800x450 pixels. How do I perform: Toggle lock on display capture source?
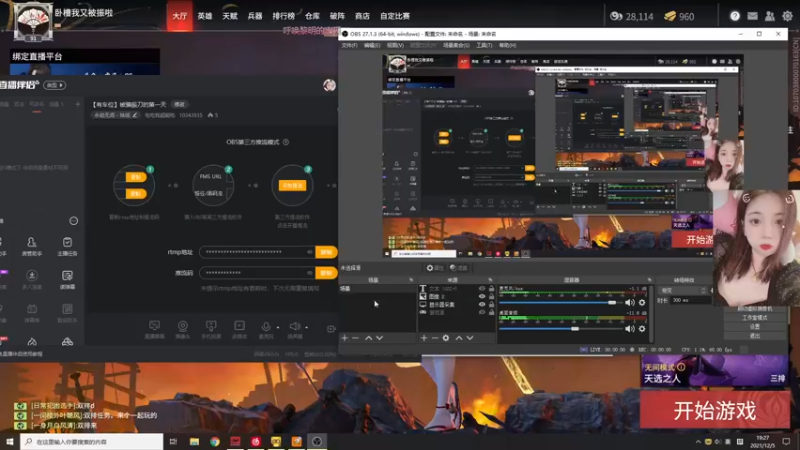[x=491, y=305]
